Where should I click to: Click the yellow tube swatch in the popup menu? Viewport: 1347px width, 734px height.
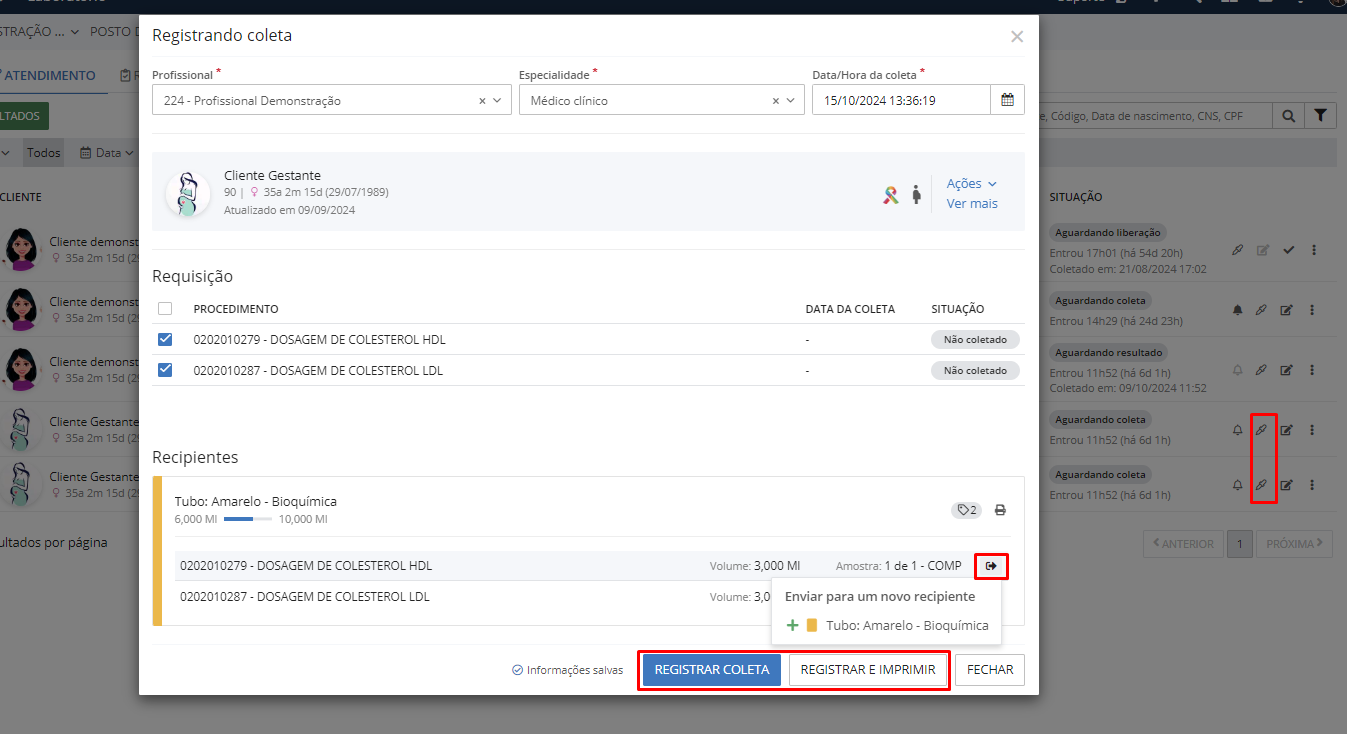pyautogui.click(x=812, y=625)
